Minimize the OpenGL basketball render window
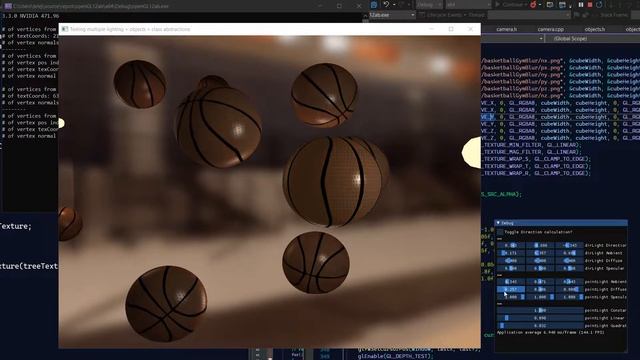 tap(431, 29)
